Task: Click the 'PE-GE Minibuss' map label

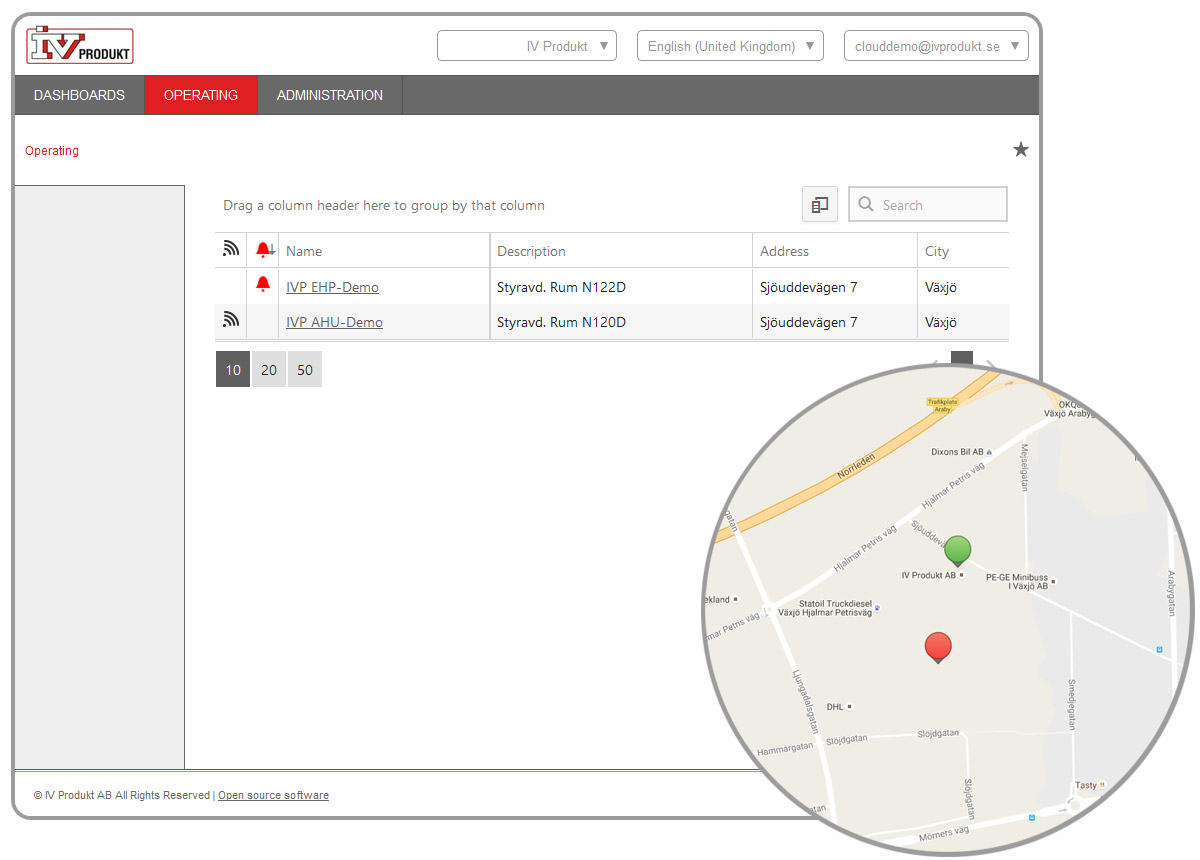Action: tap(1016, 577)
